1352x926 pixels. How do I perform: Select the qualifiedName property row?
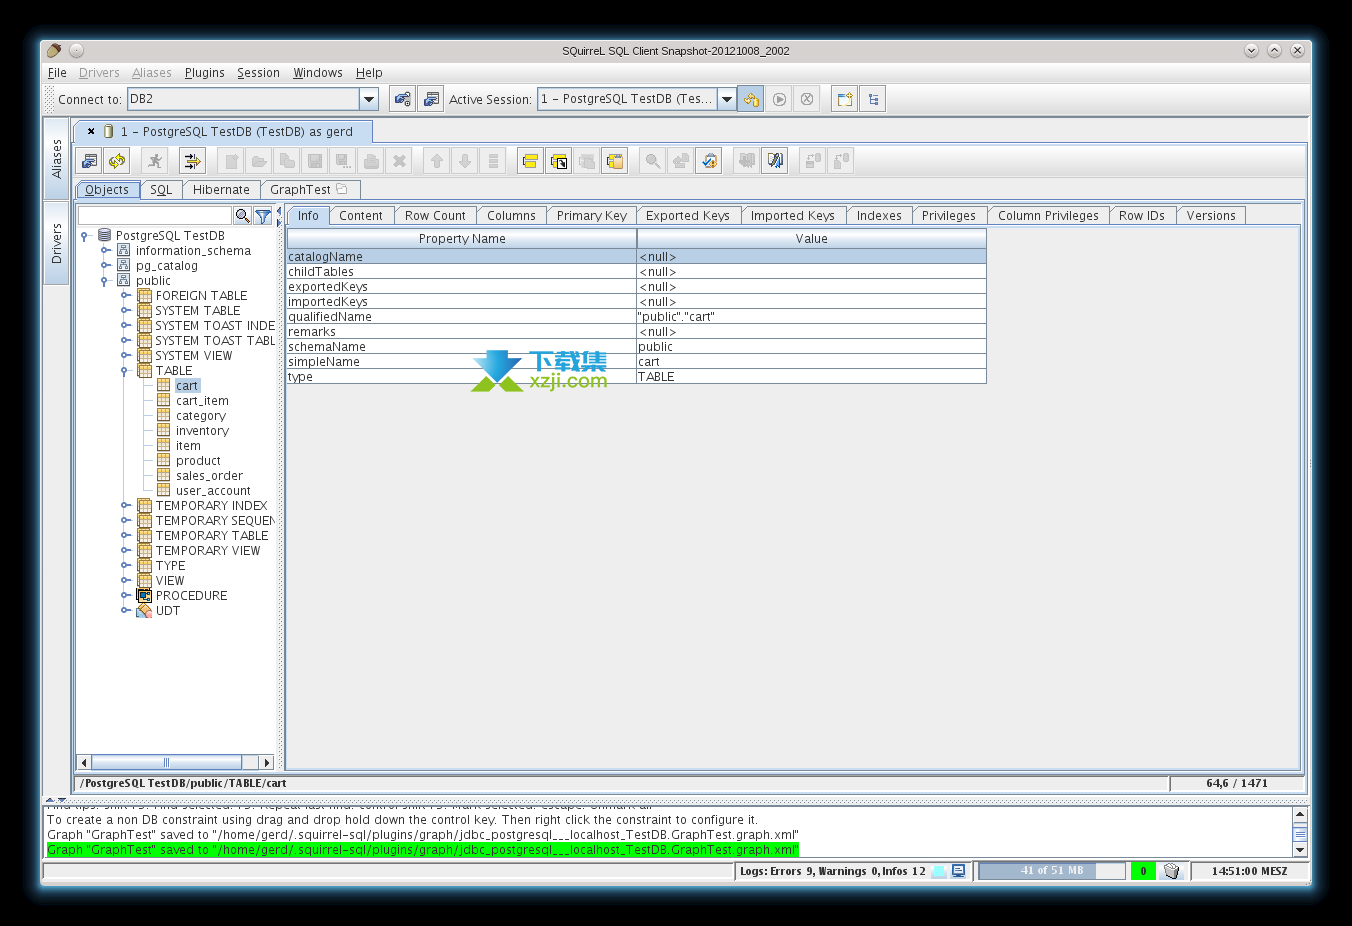click(636, 317)
